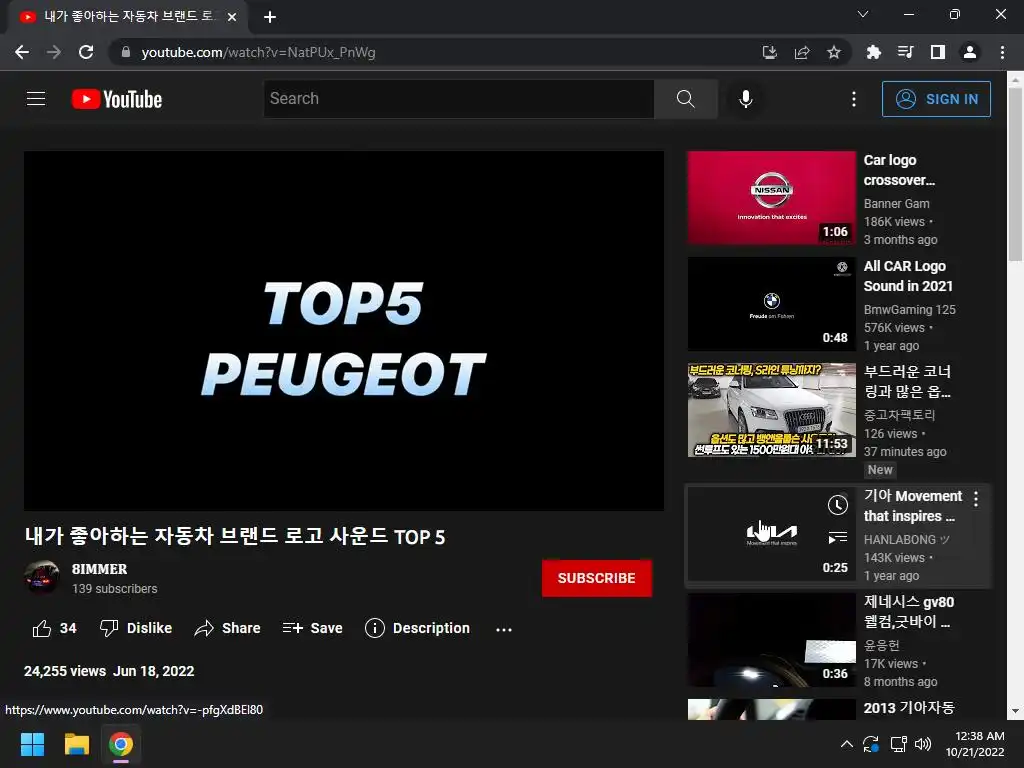Click HANLABONG channel name

click(906, 539)
